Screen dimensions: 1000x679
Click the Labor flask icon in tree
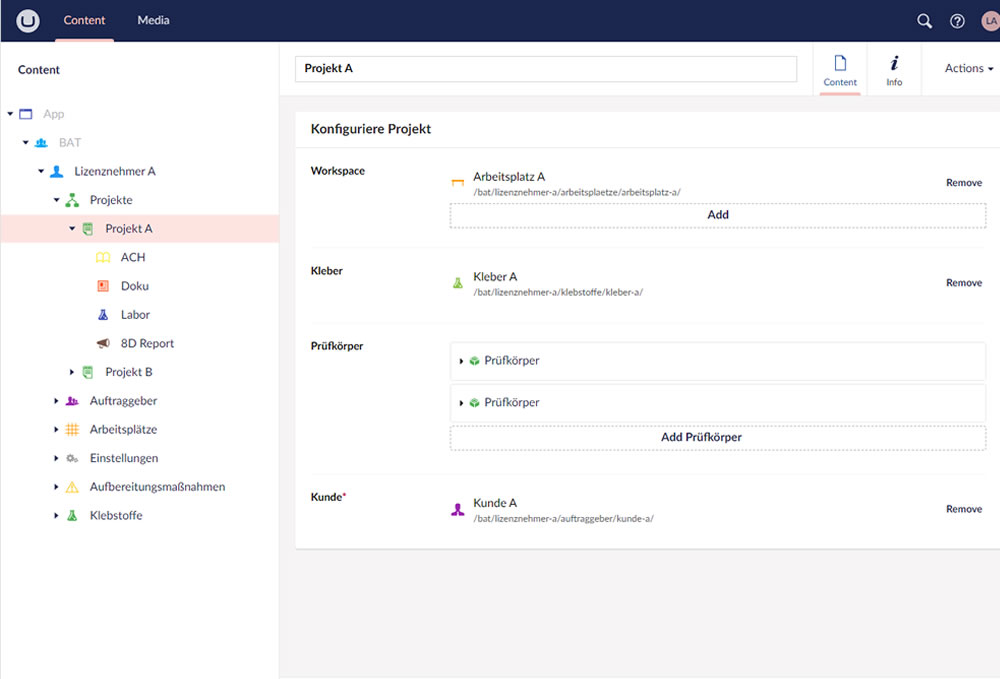102,315
